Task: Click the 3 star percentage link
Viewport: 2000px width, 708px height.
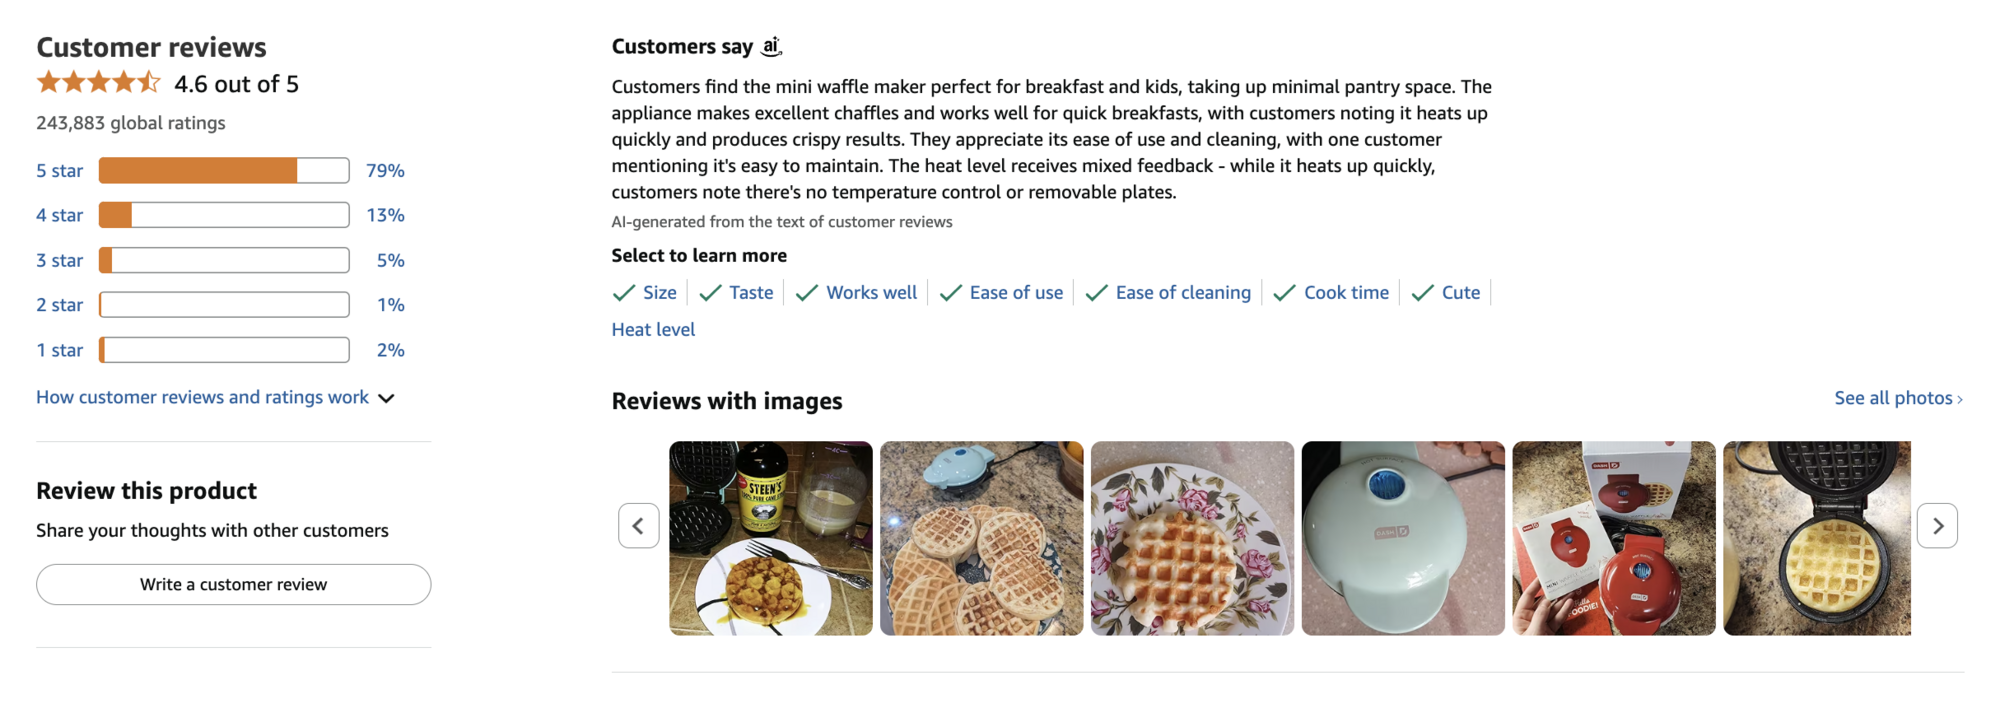Action: [x=390, y=261]
